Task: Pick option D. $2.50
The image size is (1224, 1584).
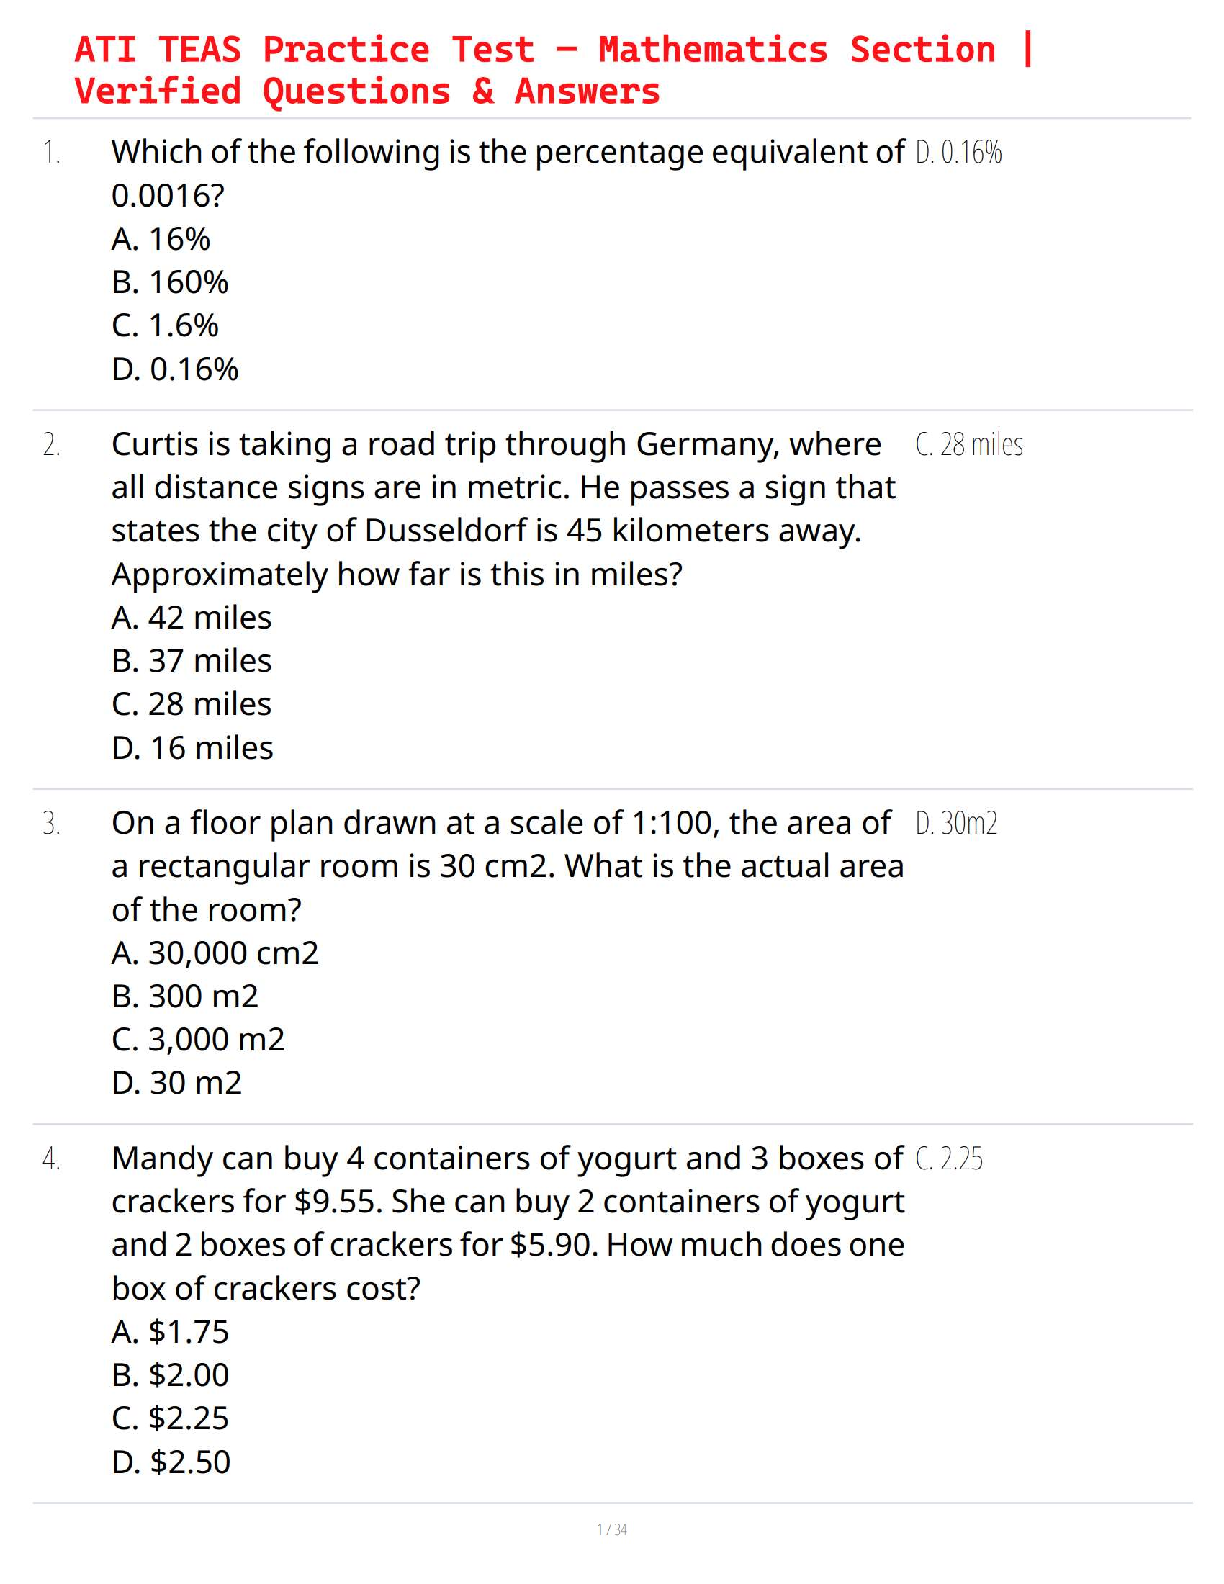Action: (x=171, y=1462)
